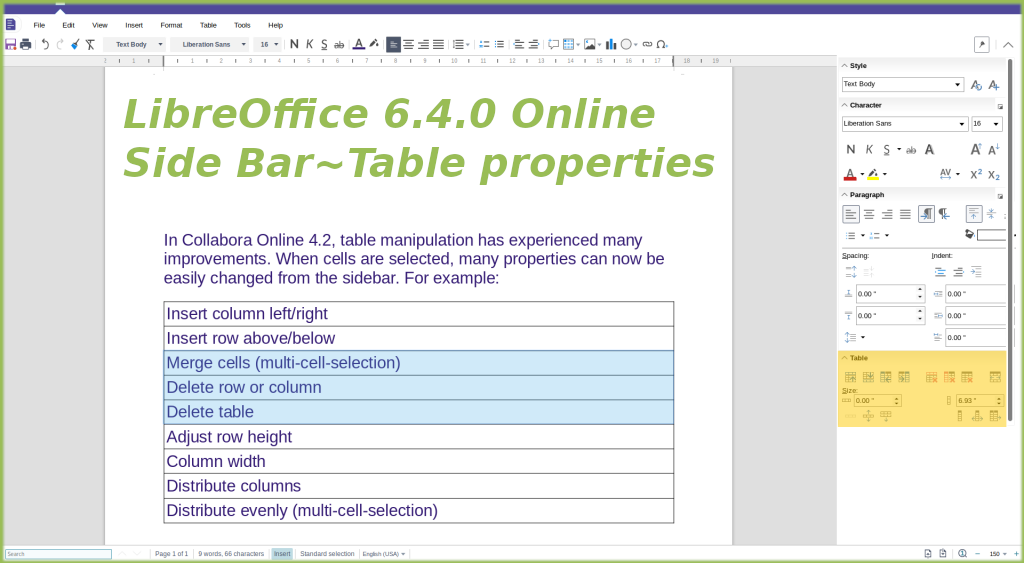The image size is (1024, 563).
Task: Apply strikethrough from the top toolbar
Action: 339,44
